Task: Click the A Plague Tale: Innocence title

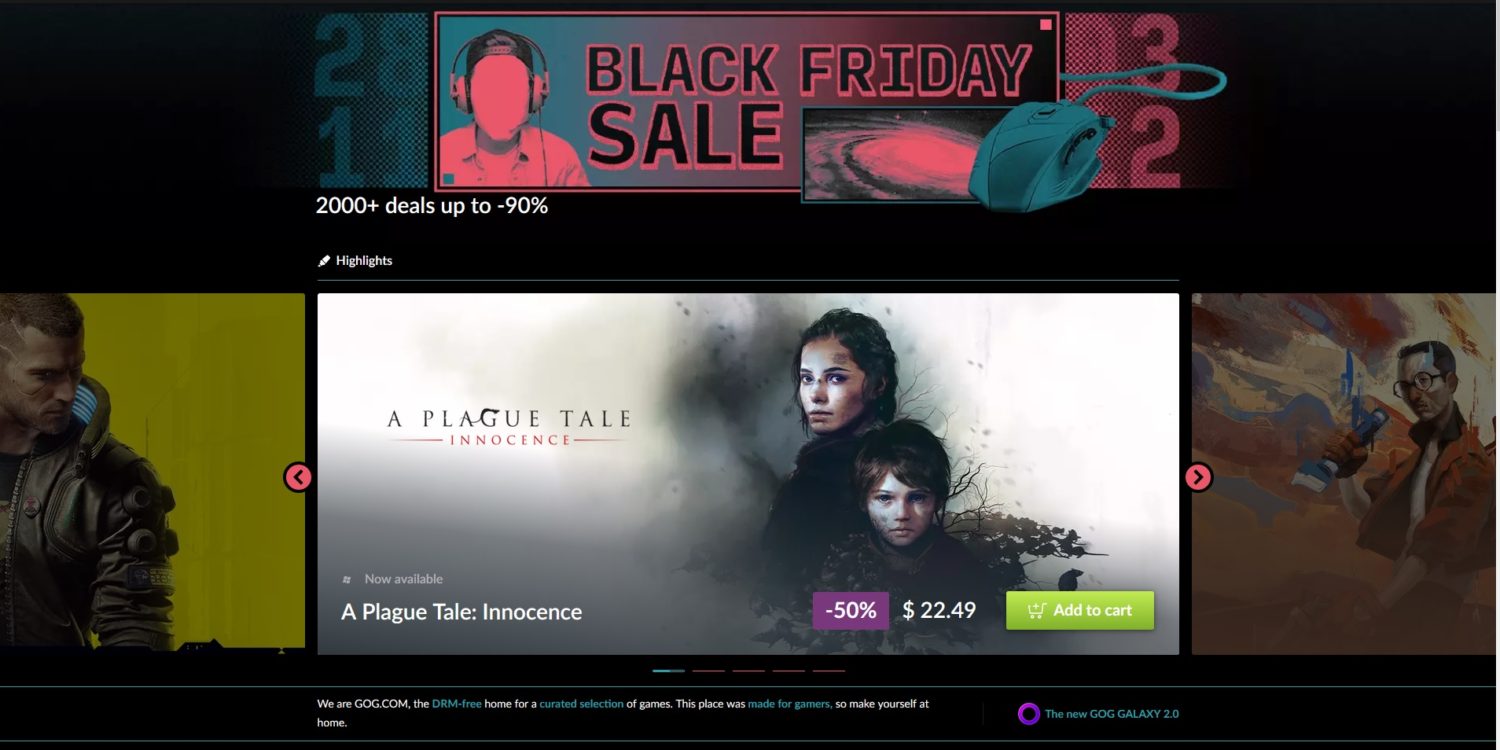Action: (x=461, y=611)
